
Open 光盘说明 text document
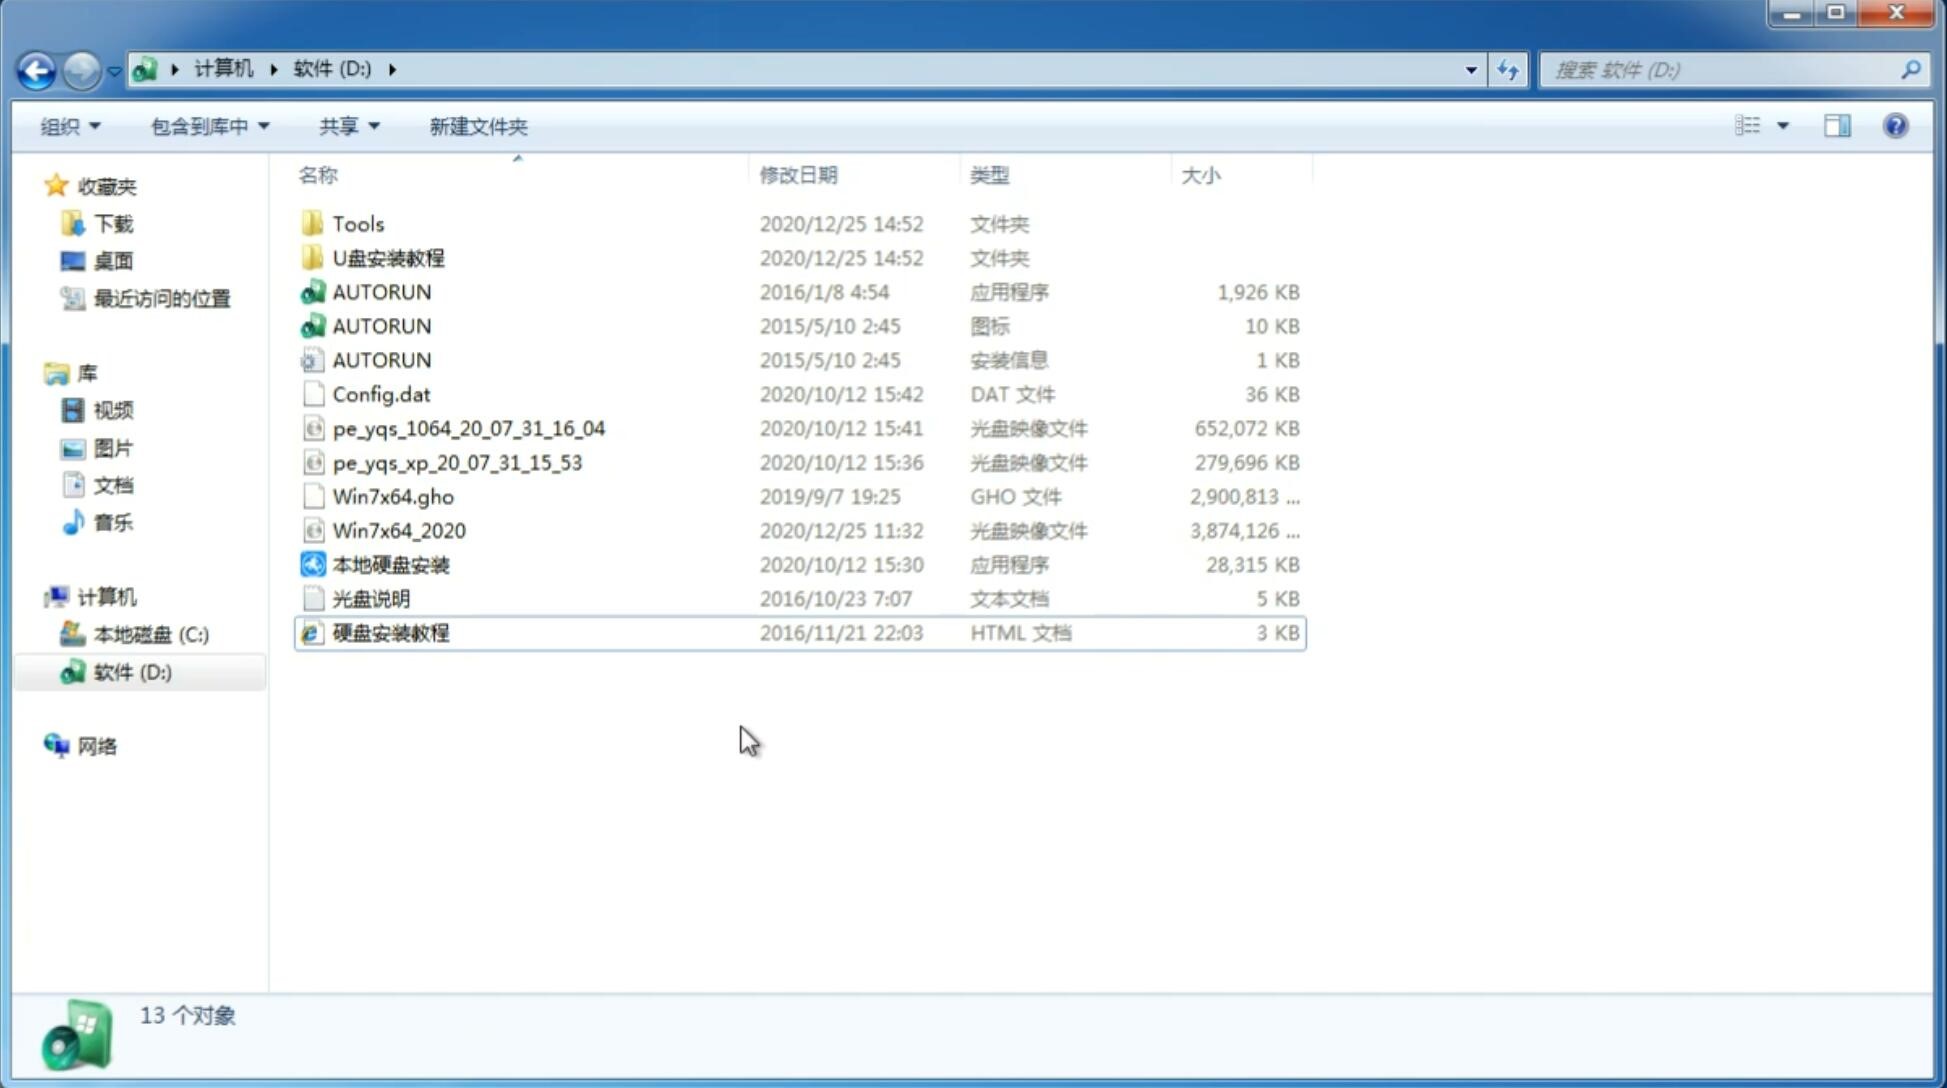pyautogui.click(x=372, y=599)
